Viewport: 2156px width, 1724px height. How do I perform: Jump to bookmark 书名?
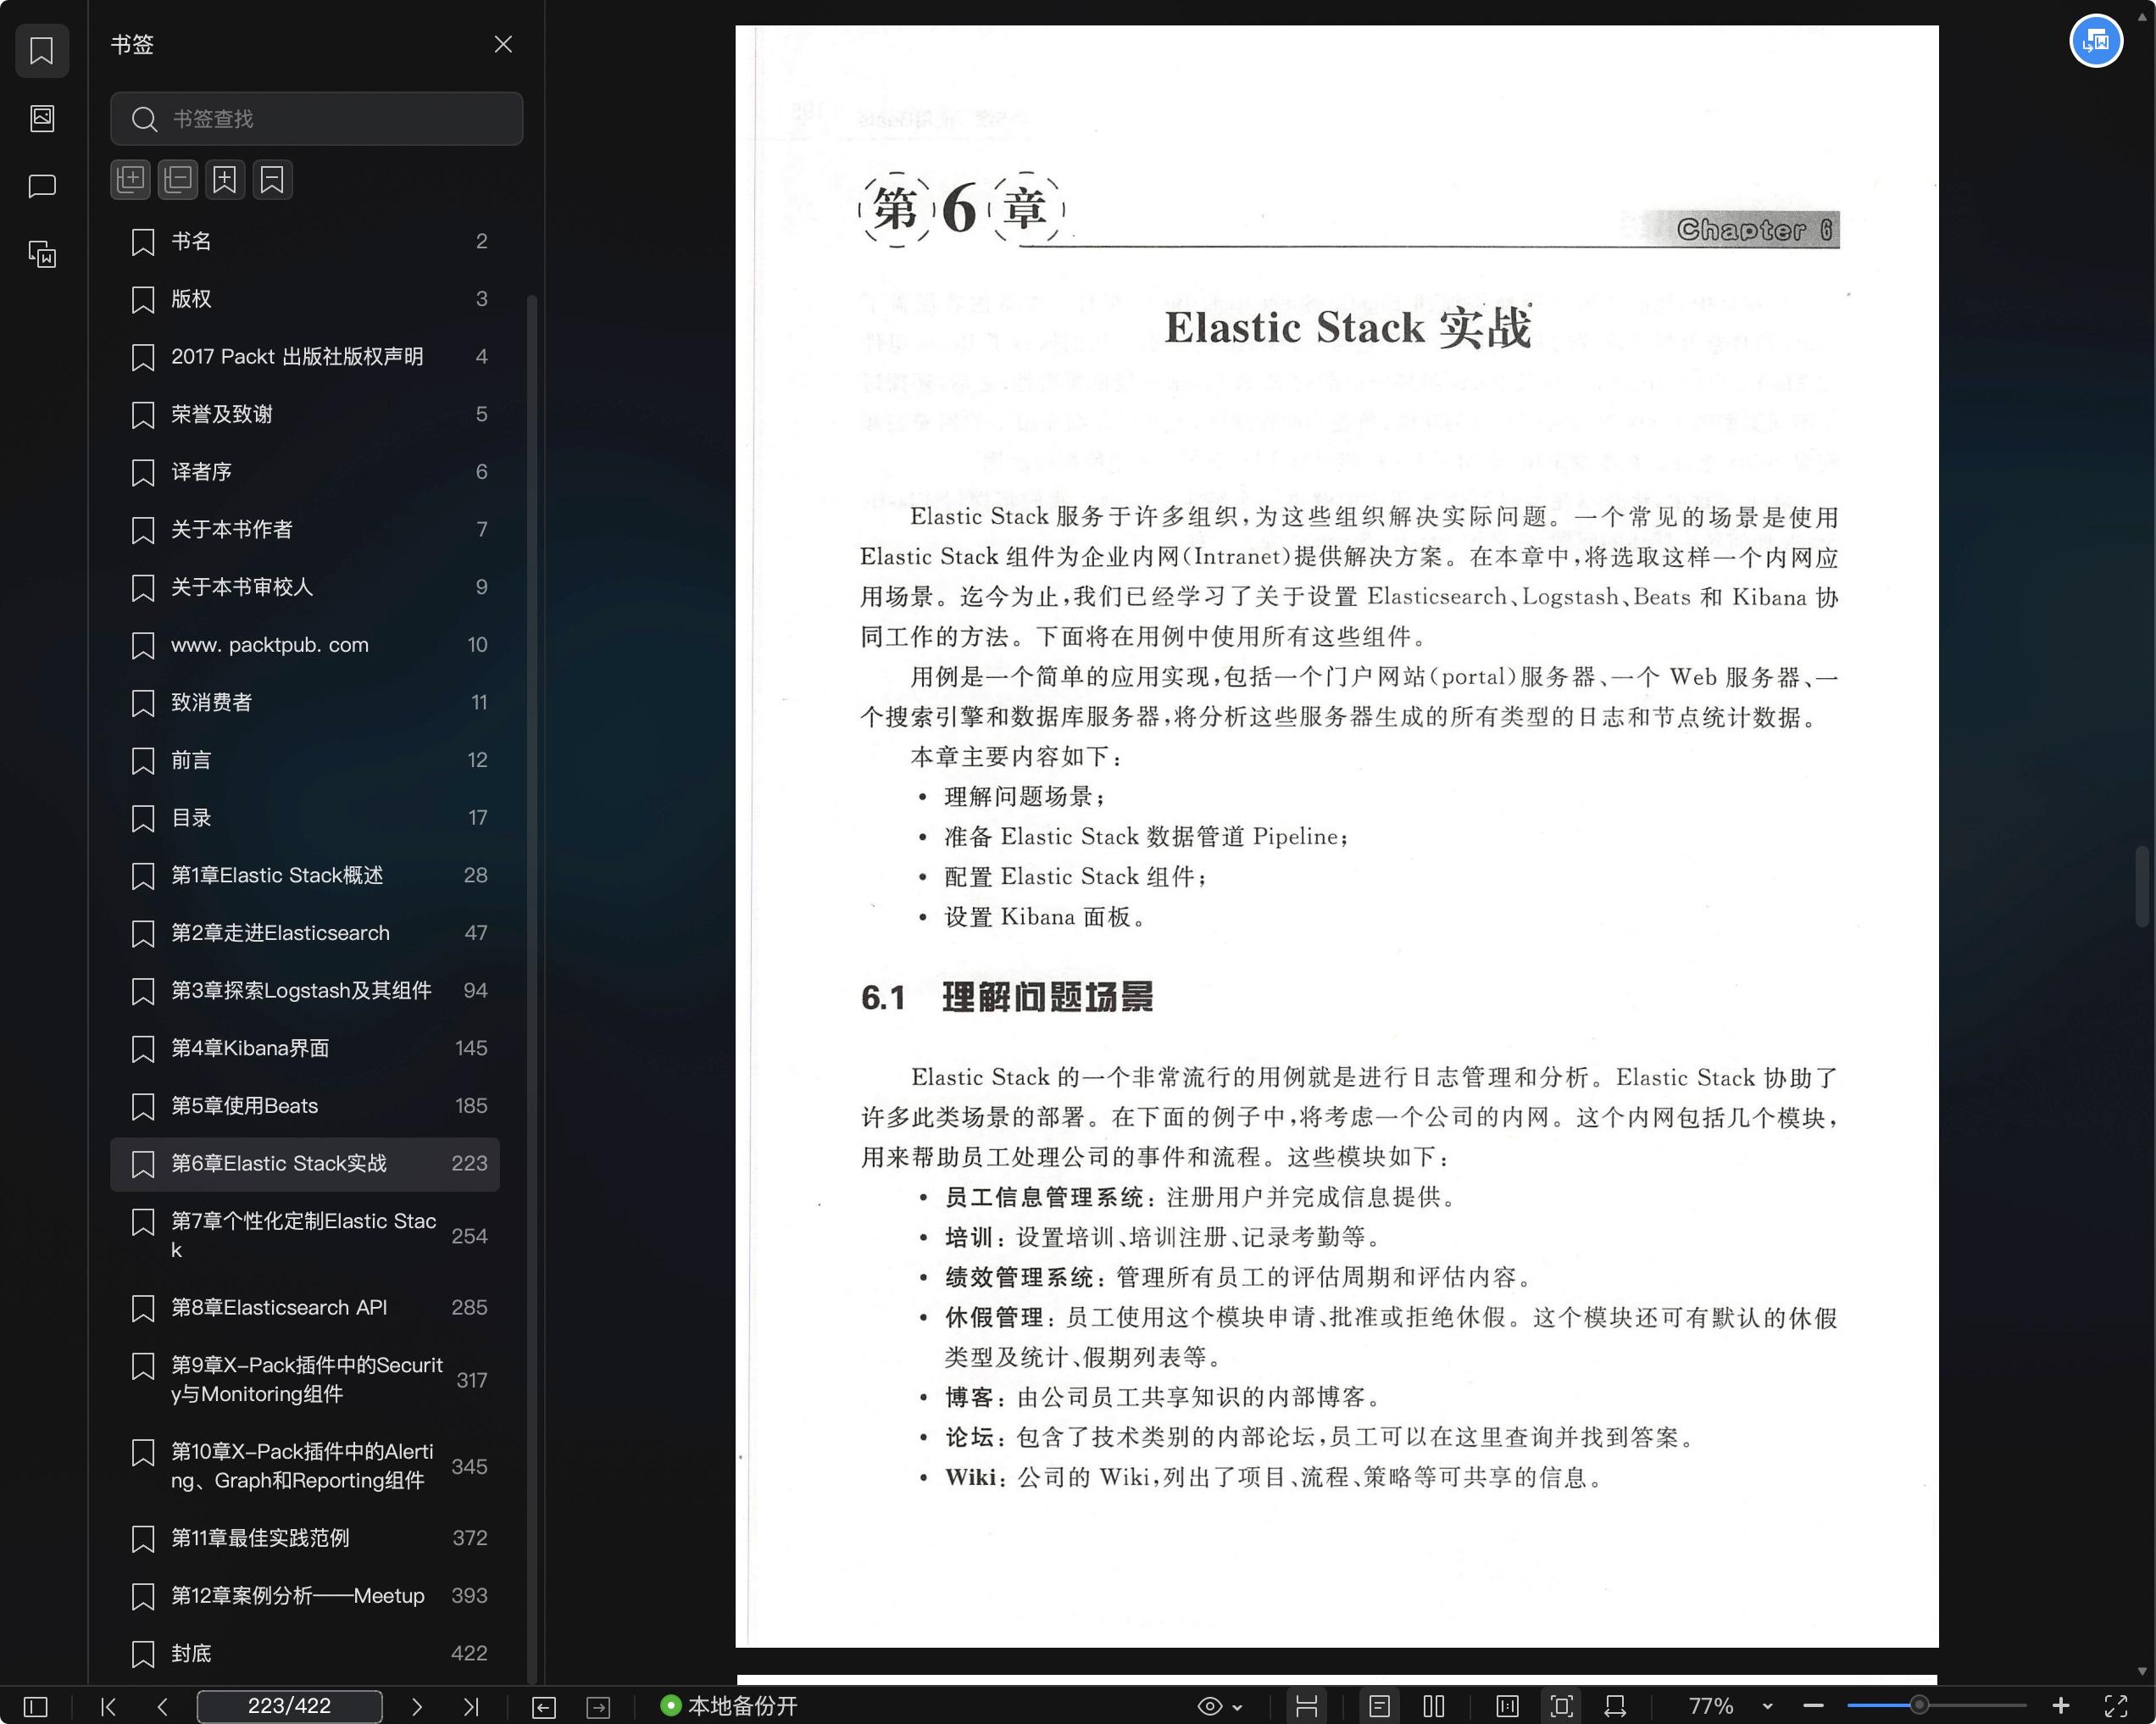305,241
